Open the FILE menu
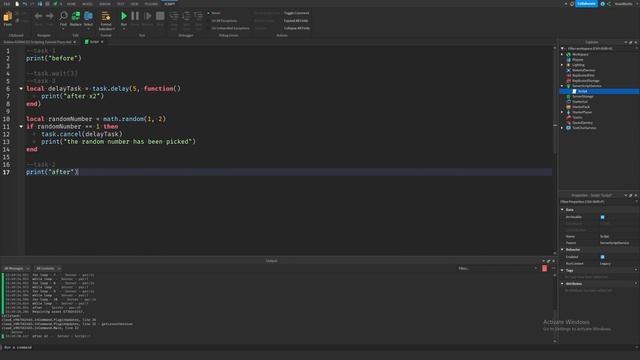 click(x=7, y=4)
